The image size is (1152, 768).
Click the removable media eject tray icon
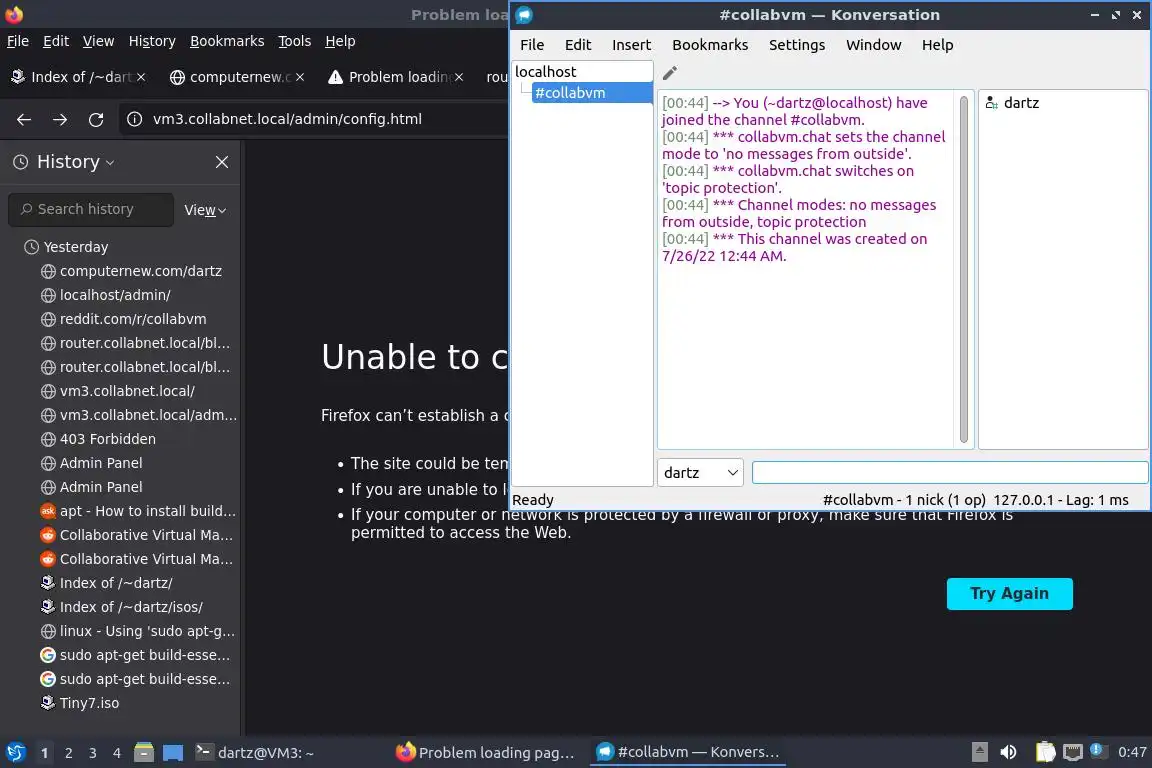pyautogui.click(x=979, y=752)
